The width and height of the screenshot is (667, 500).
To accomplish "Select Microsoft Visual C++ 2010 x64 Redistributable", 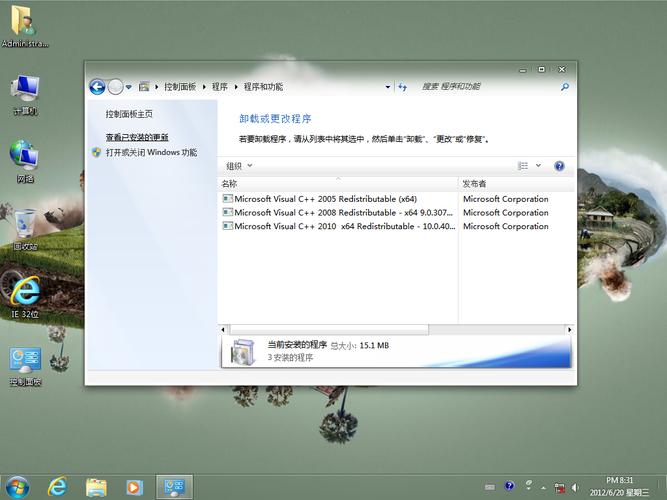I will tap(345, 226).
